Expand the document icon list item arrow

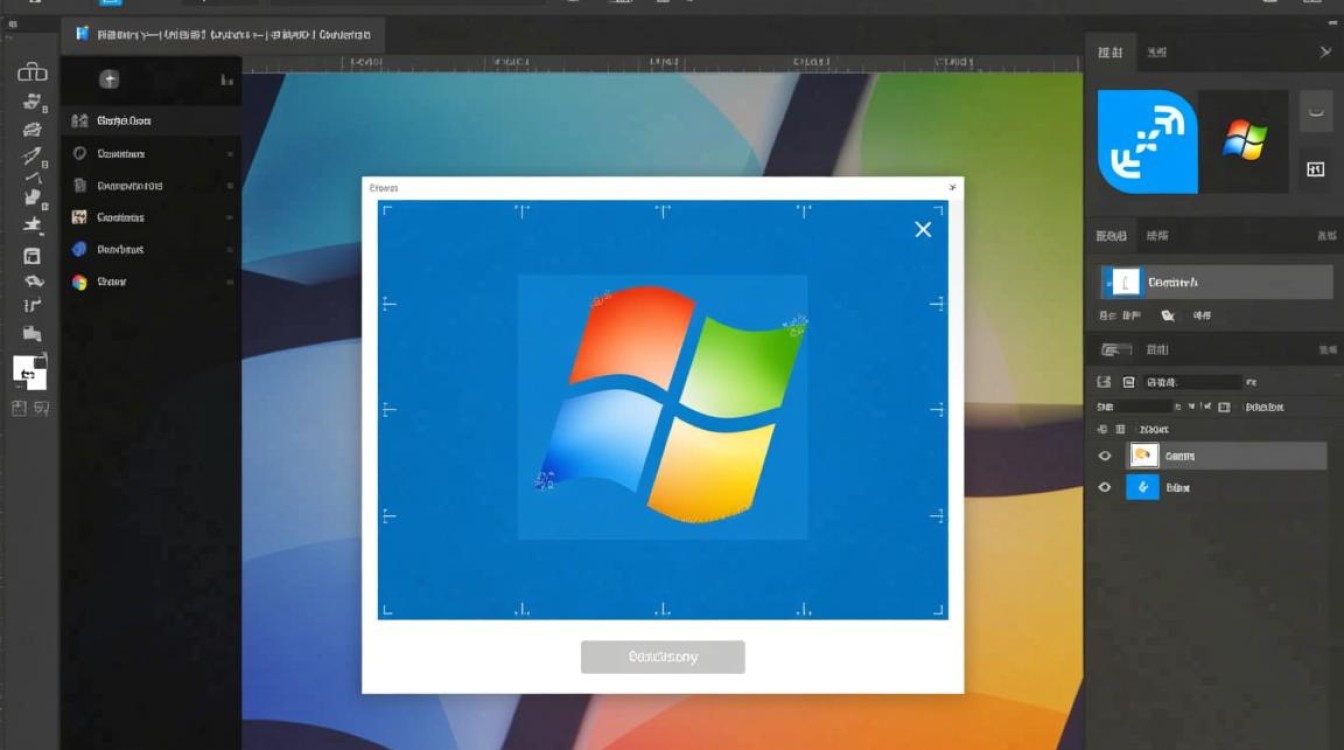(230, 186)
